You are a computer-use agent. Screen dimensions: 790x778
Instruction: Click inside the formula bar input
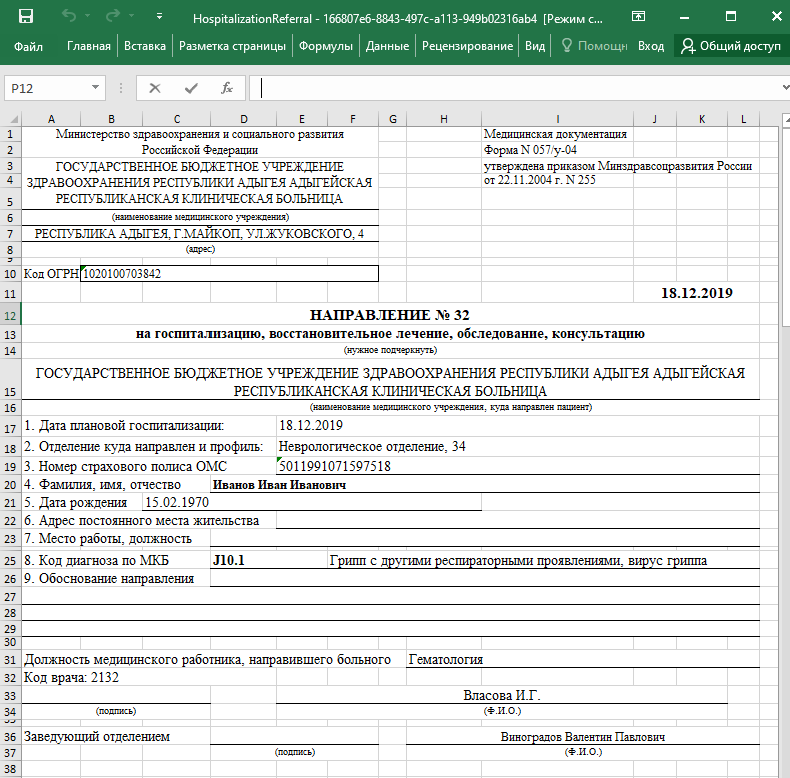[514, 88]
